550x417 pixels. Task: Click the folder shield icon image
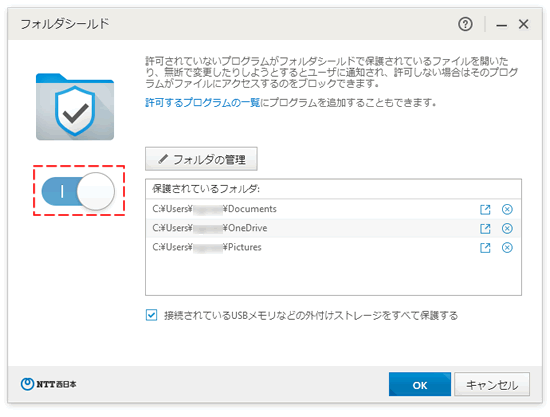point(75,107)
